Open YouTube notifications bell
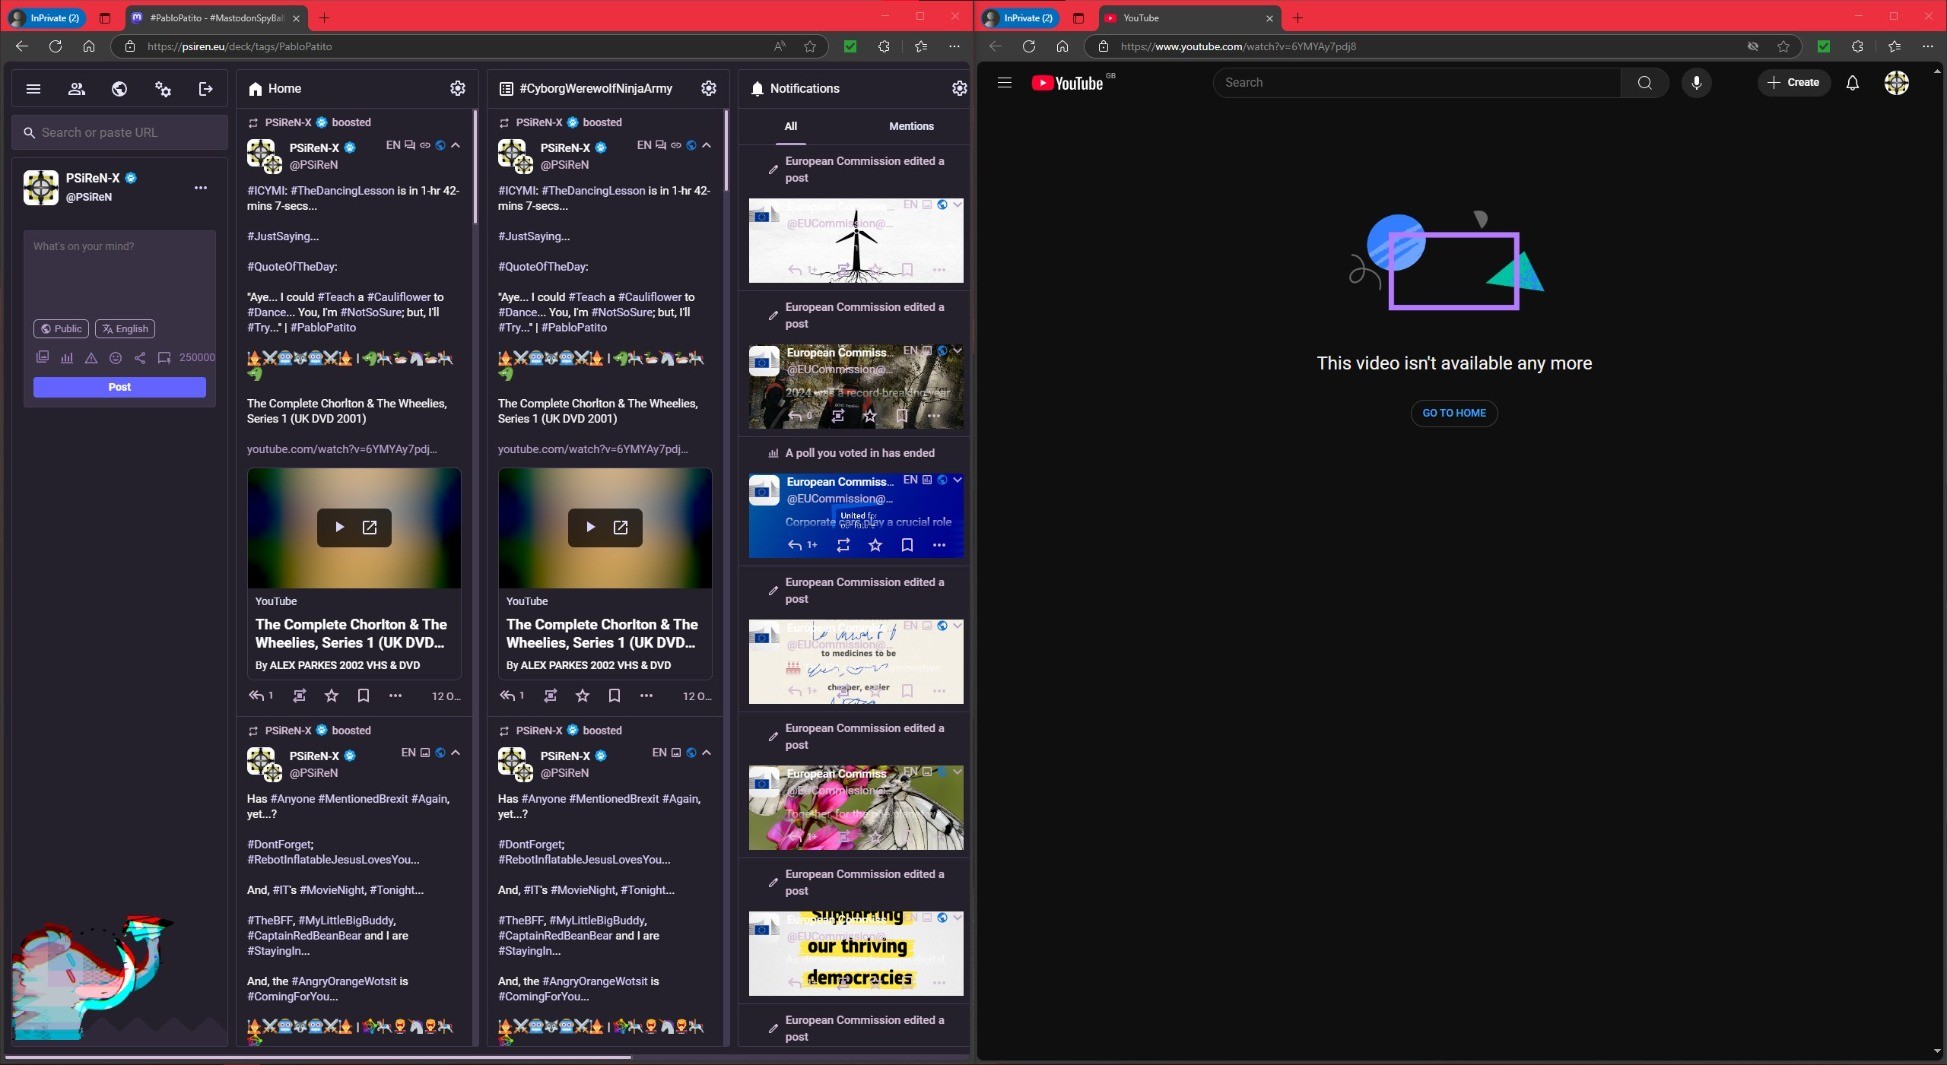 tap(1853, 83)
